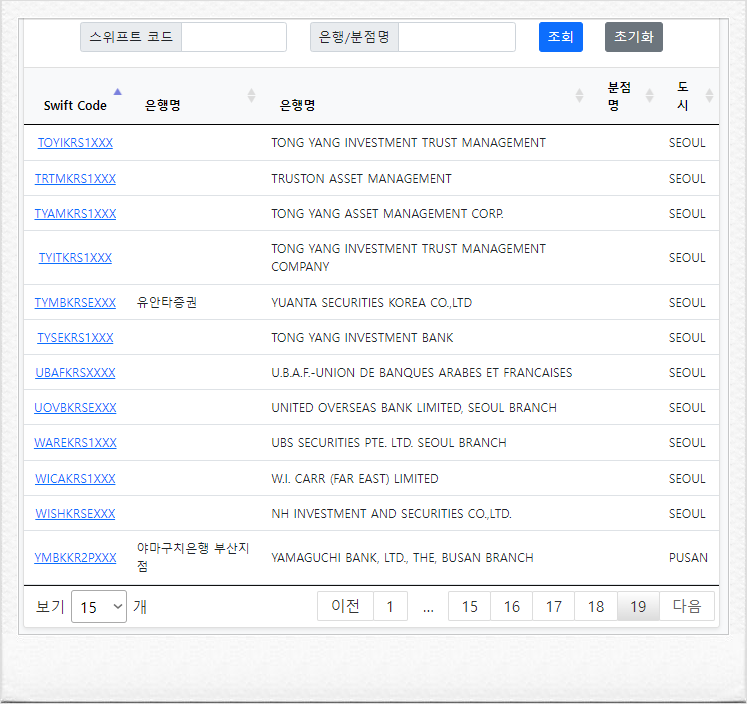Go to page 17
Viewport: 747px width, 704px height.
[x=554, y=606]
